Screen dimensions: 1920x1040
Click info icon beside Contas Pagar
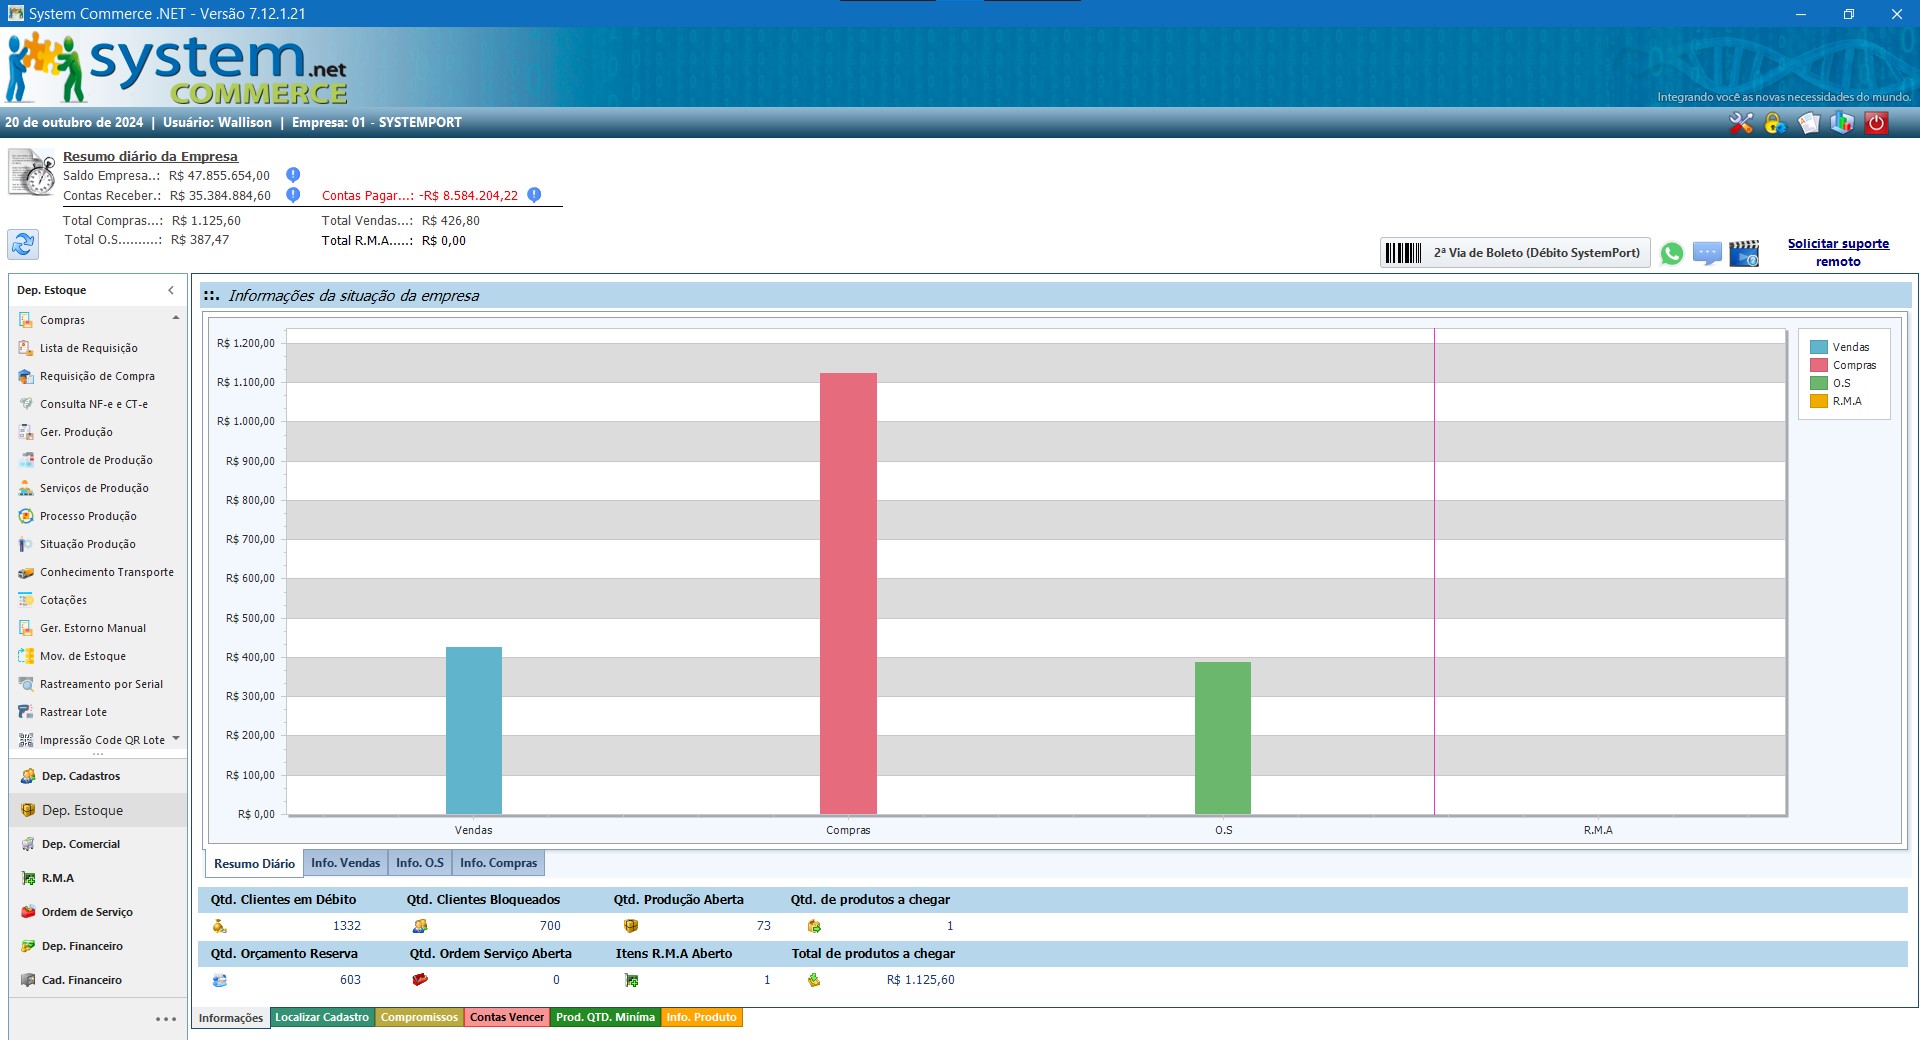[534, 195]
